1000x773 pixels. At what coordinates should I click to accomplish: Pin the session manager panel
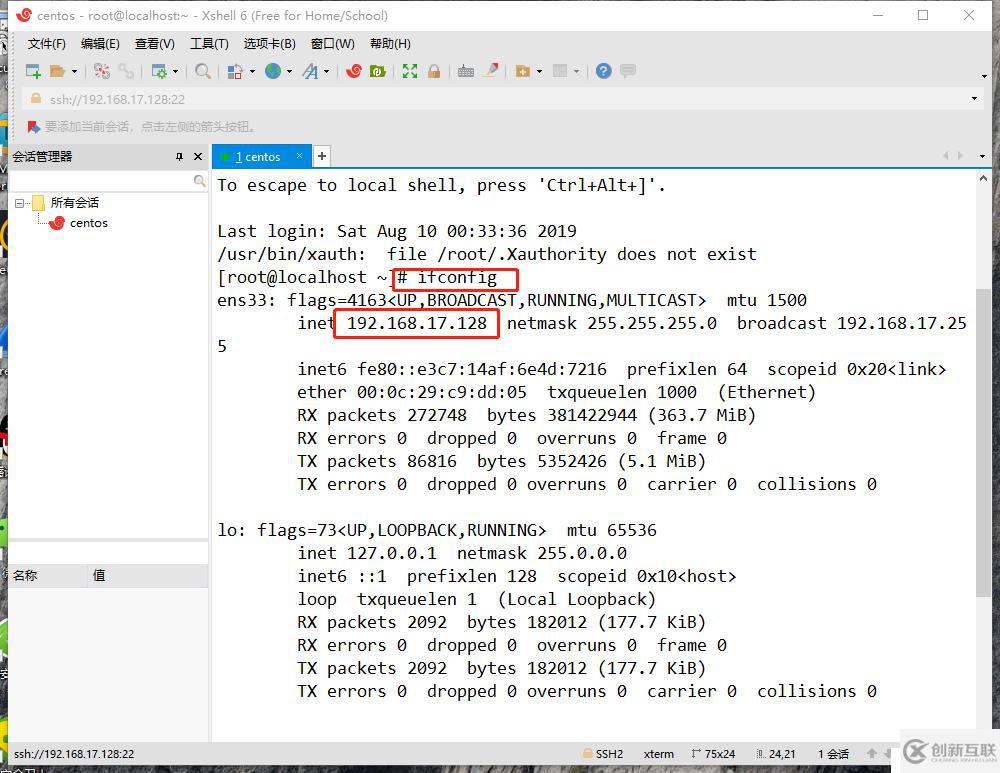coord(179,156)
